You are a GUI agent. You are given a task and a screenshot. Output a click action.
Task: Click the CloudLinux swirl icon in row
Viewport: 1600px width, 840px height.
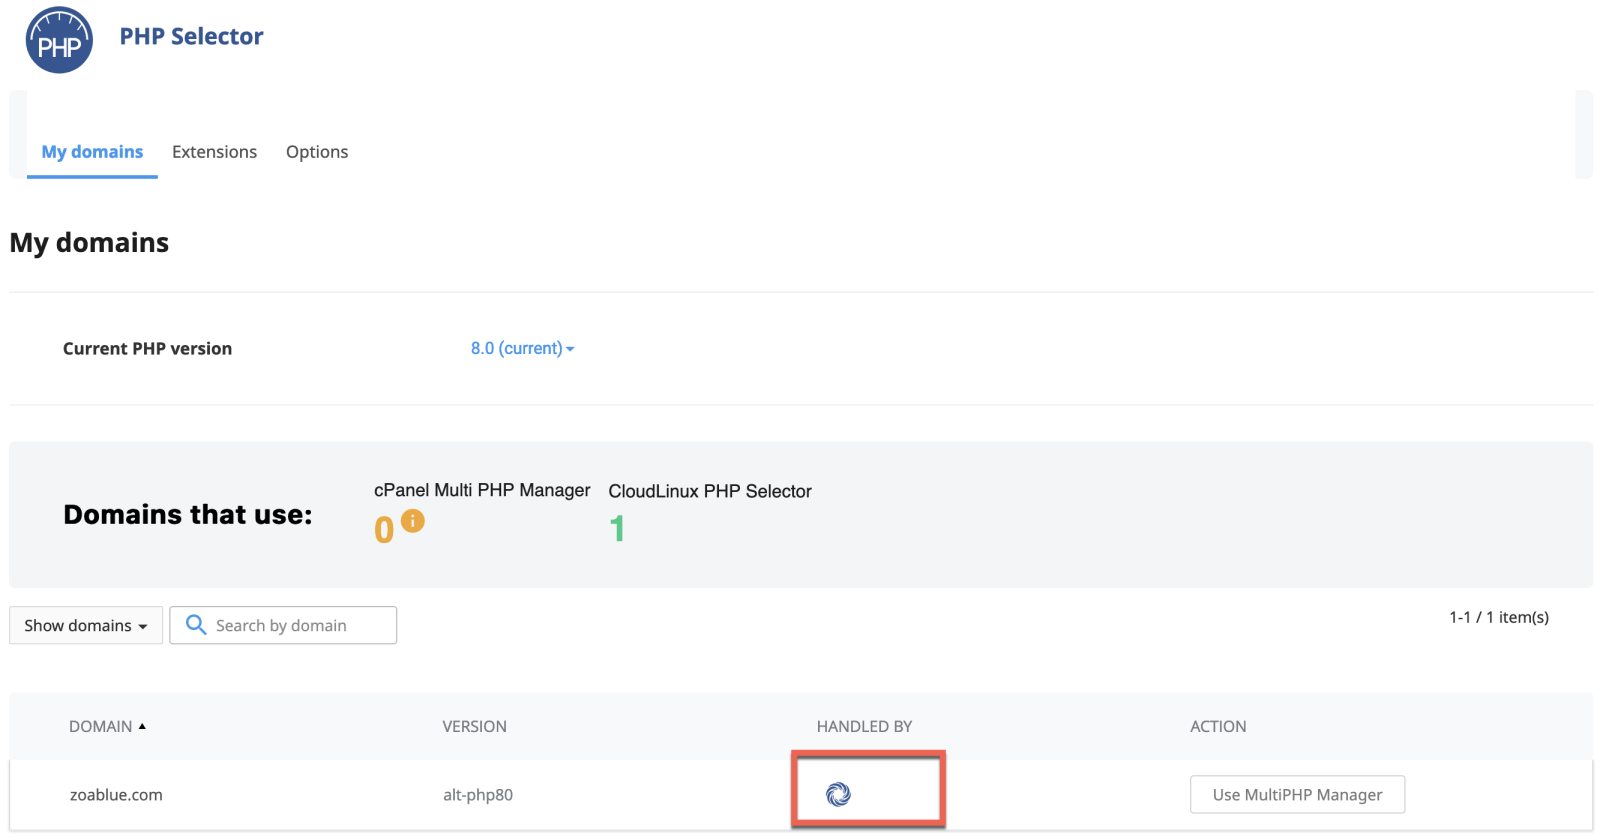click(838, 794)
